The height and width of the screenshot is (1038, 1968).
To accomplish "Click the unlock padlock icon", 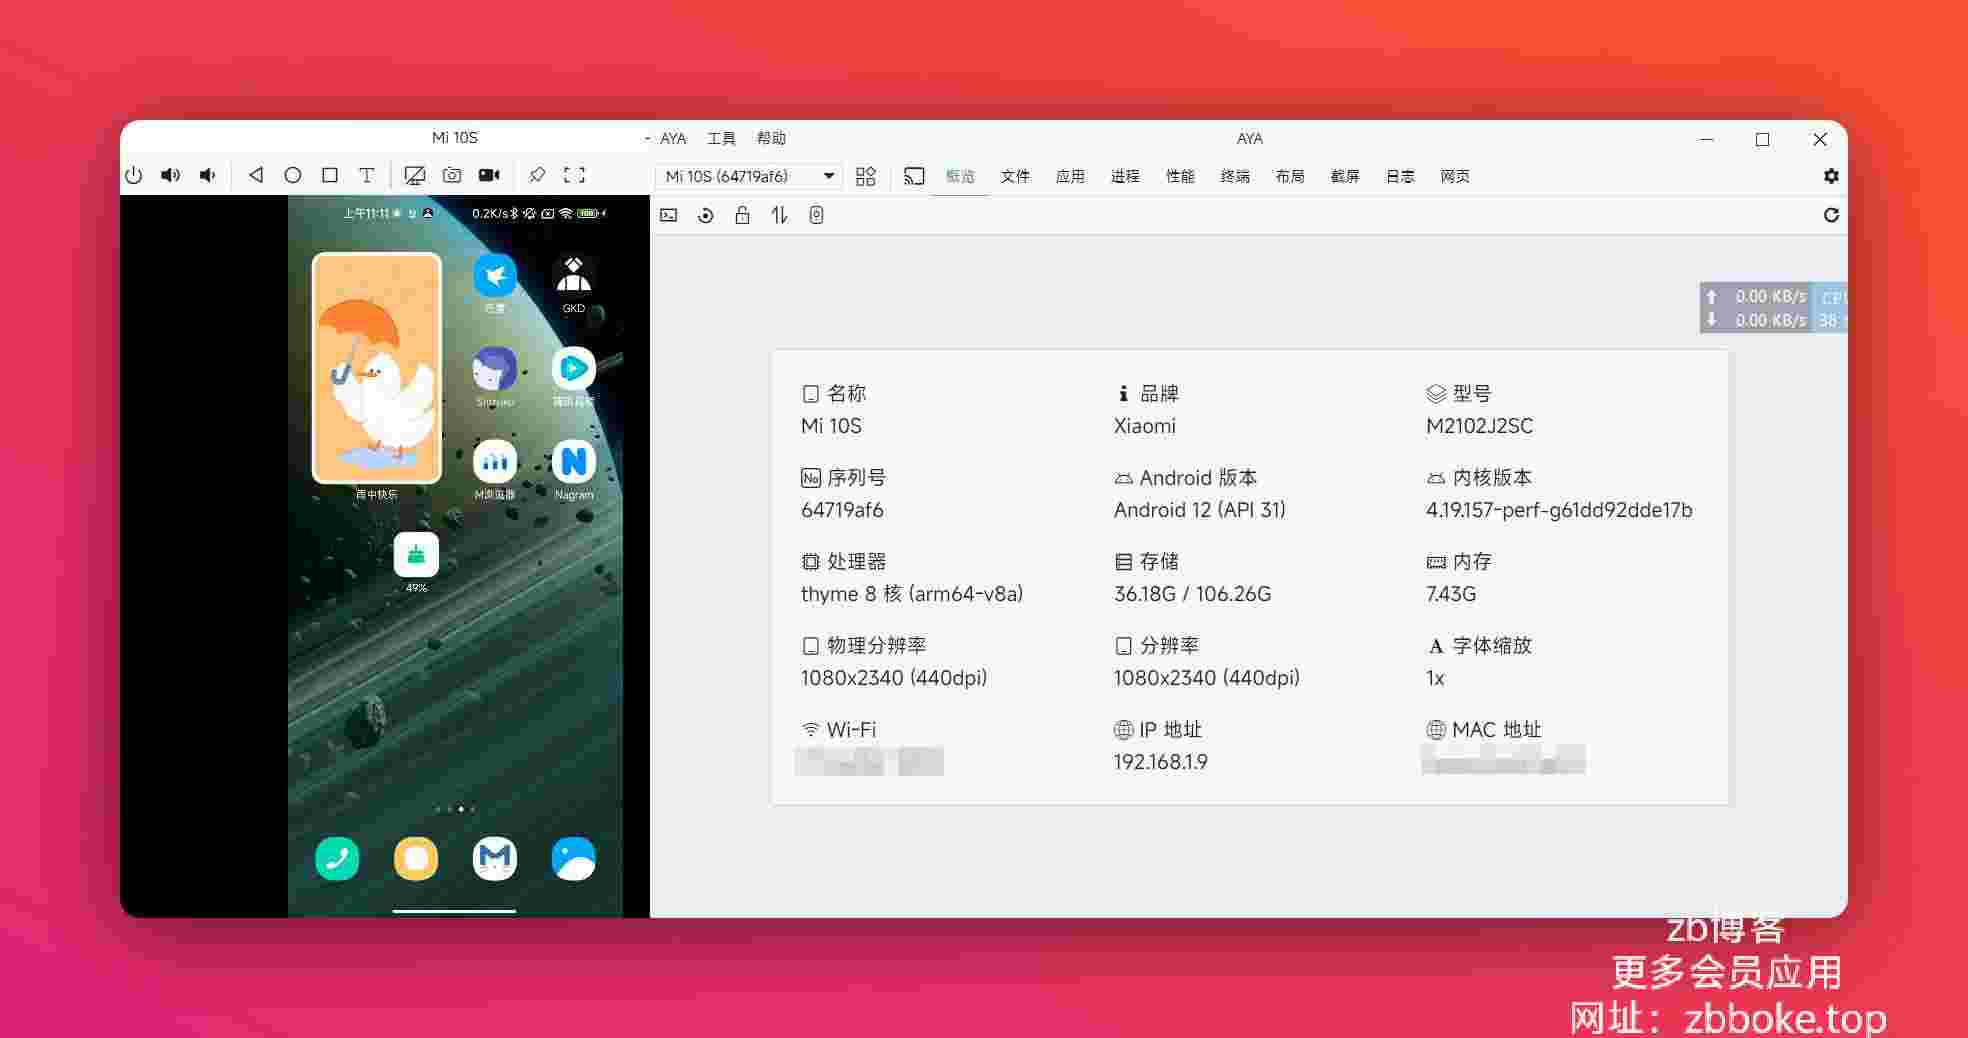I will pos(742,215).
